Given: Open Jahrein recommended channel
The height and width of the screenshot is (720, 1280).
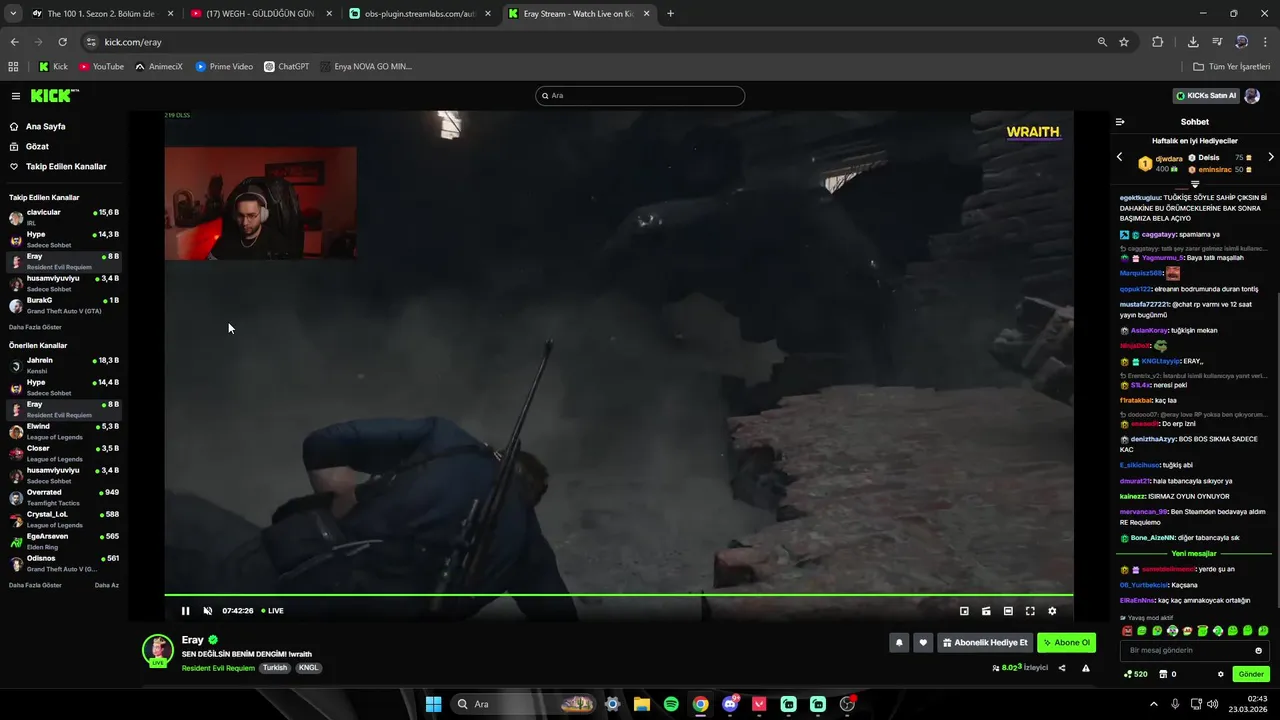Looking at the screenshot, I should (x=64, y=365).
